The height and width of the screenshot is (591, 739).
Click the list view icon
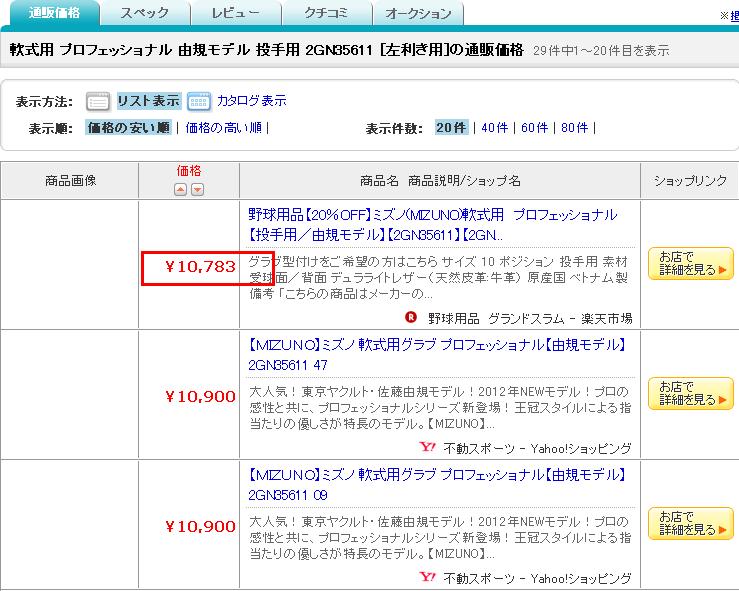click(x=98, y=101)
